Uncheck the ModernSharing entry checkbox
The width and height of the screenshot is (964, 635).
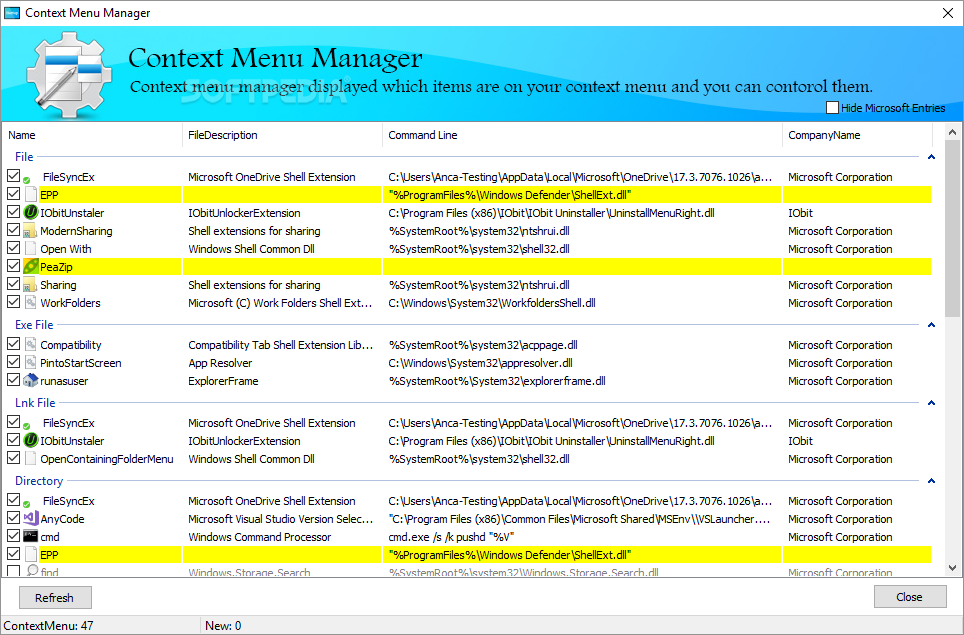14,230
